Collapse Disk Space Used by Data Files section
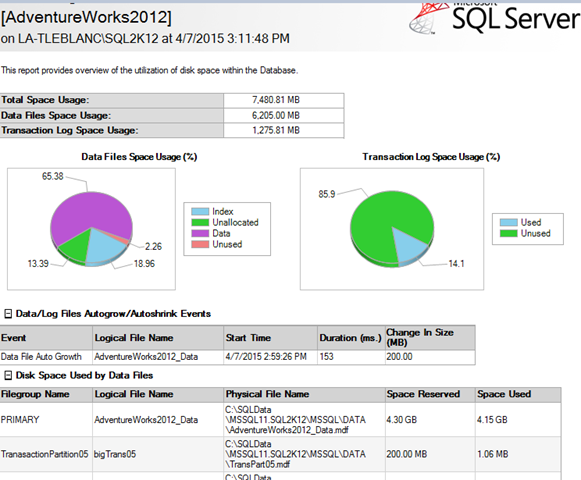The width and height of the screenshot is (581, 480). [8, 375]
